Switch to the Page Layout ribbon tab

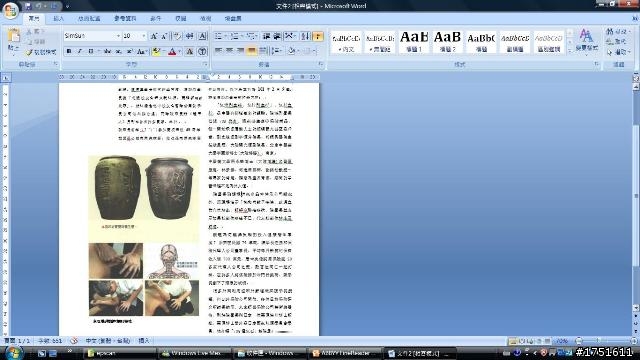[x=89, y=19]
